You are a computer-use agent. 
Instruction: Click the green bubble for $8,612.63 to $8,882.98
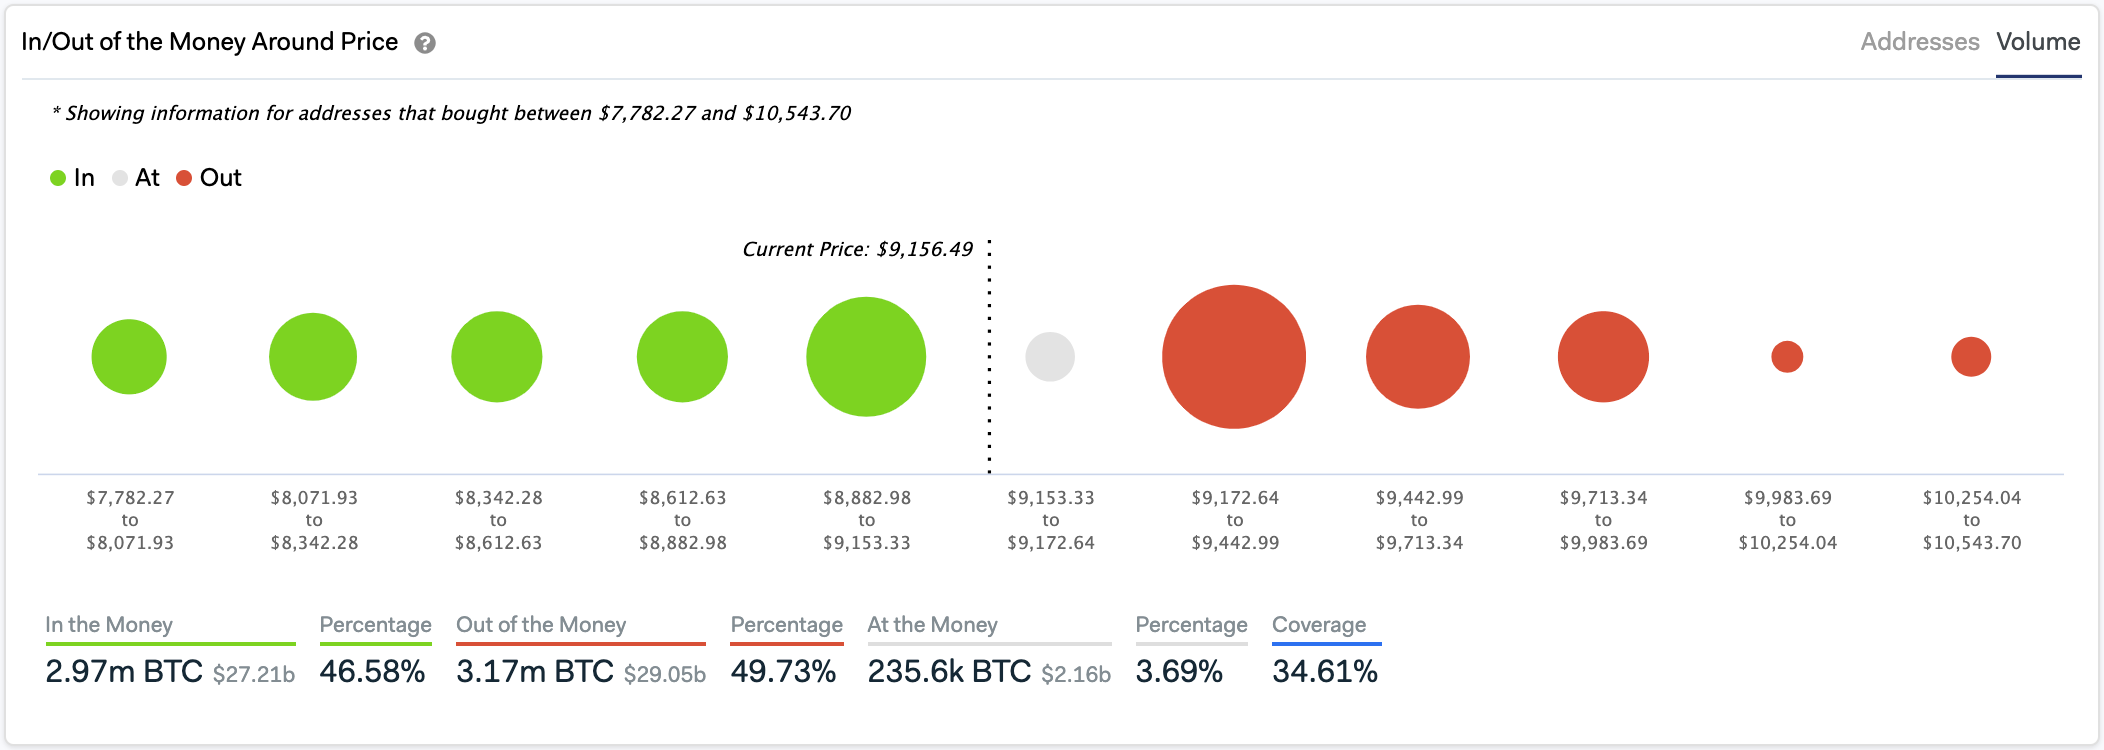[x=682, y=357]
